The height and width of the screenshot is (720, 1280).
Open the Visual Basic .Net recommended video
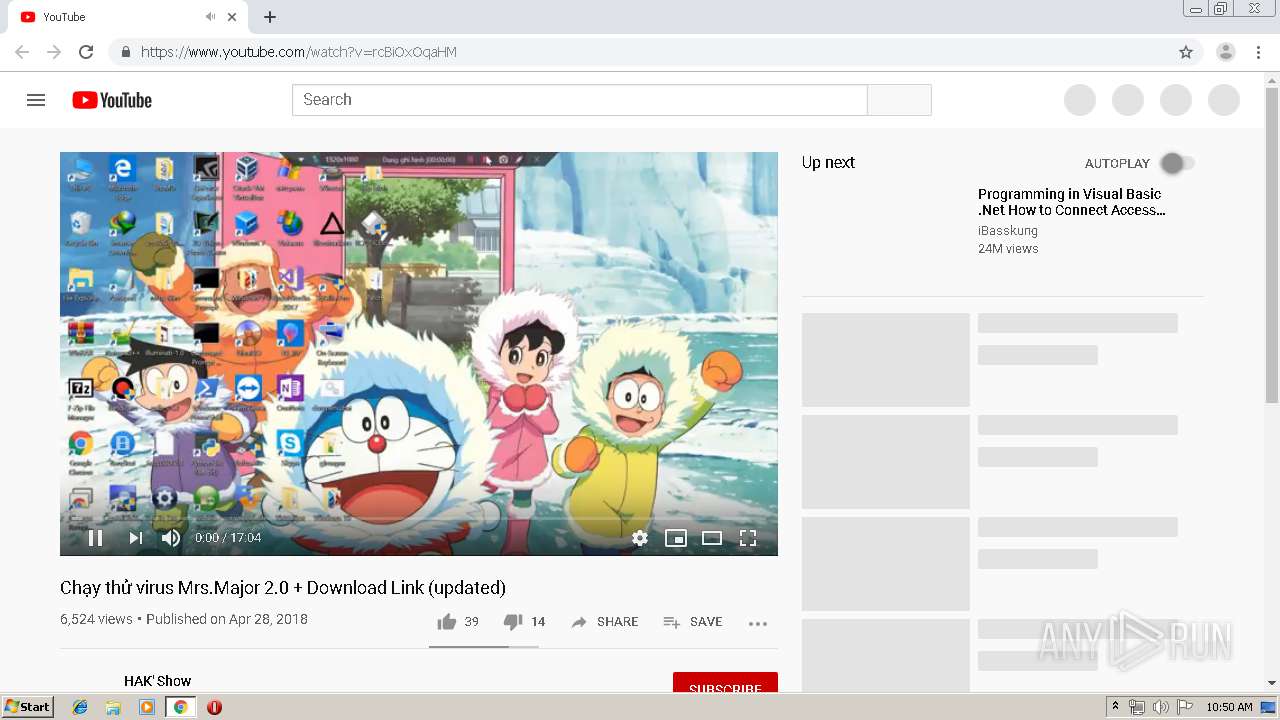[1072, 202]
